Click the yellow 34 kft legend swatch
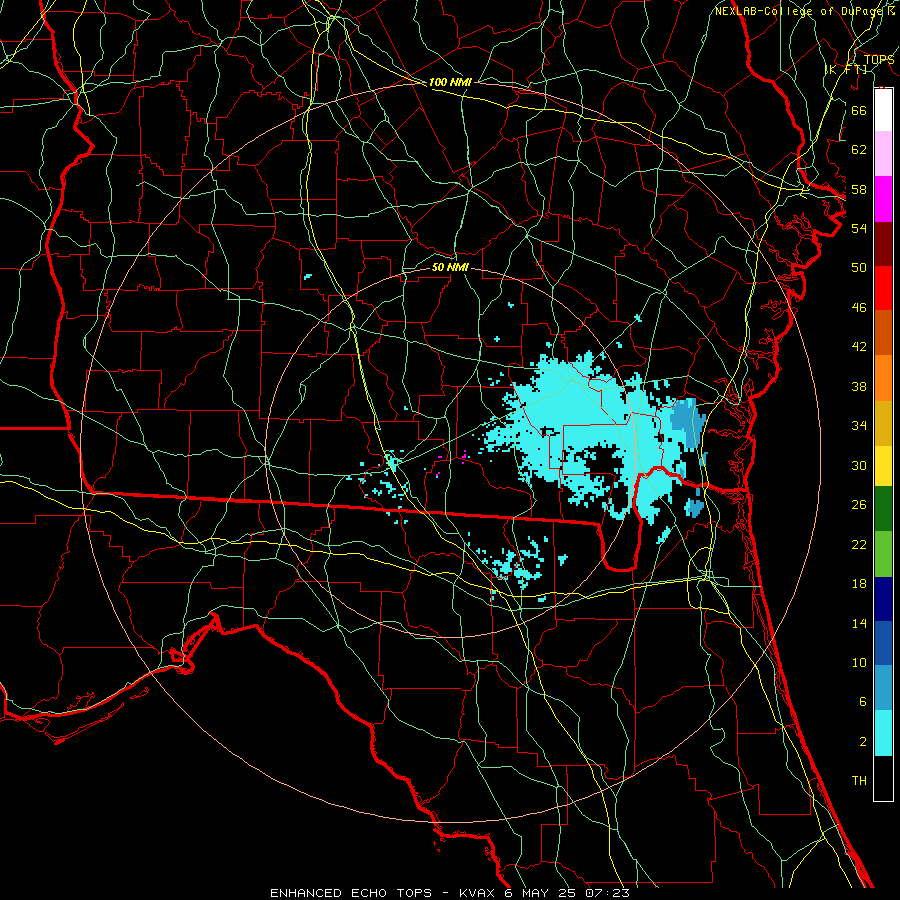Viewport: 900px width, 900px height. point(883,465)
